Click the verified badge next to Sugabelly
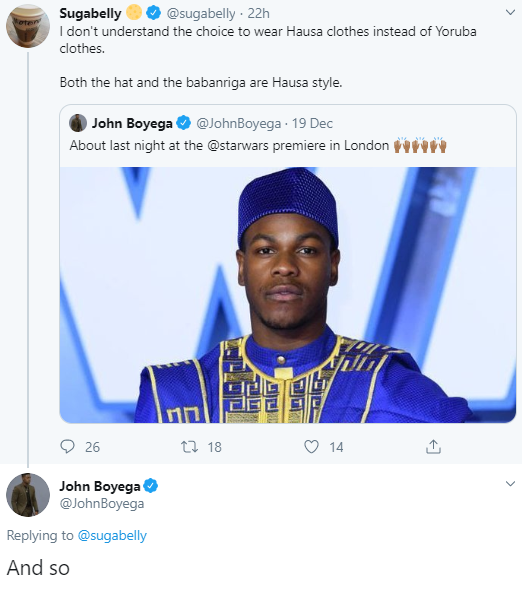 point(153,14)
